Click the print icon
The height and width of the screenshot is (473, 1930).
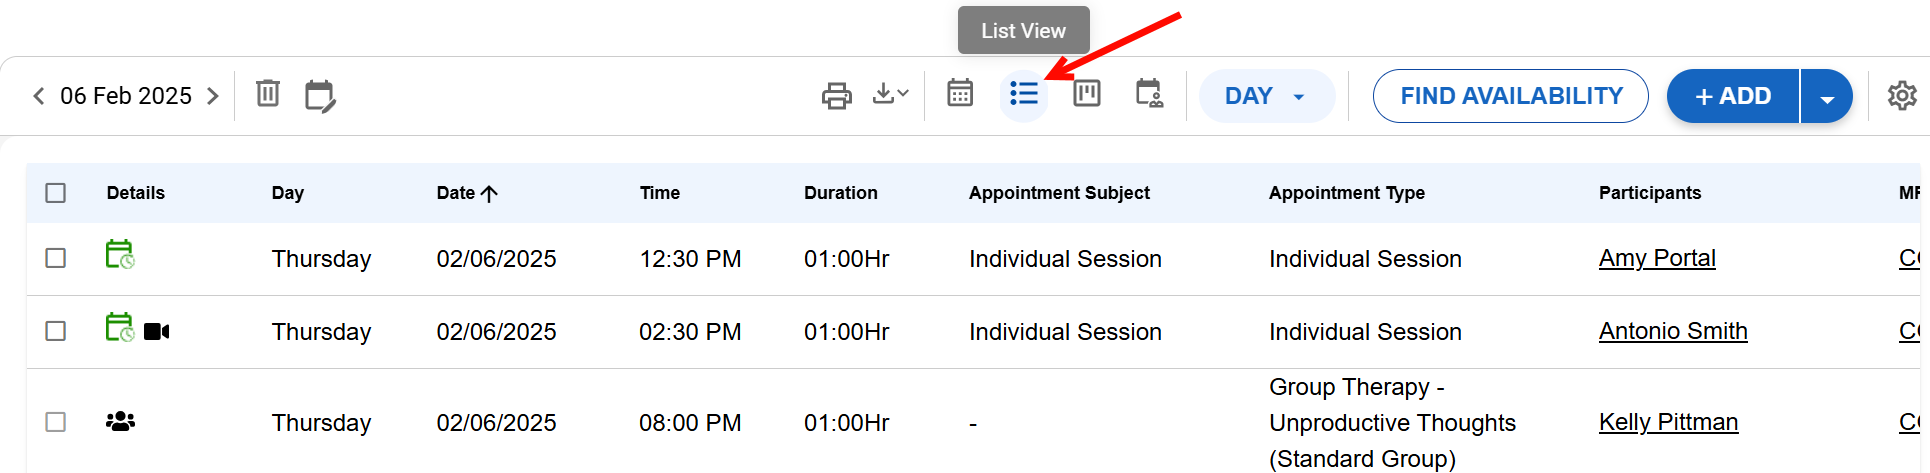pyautogui.click(x=836, y=96)
